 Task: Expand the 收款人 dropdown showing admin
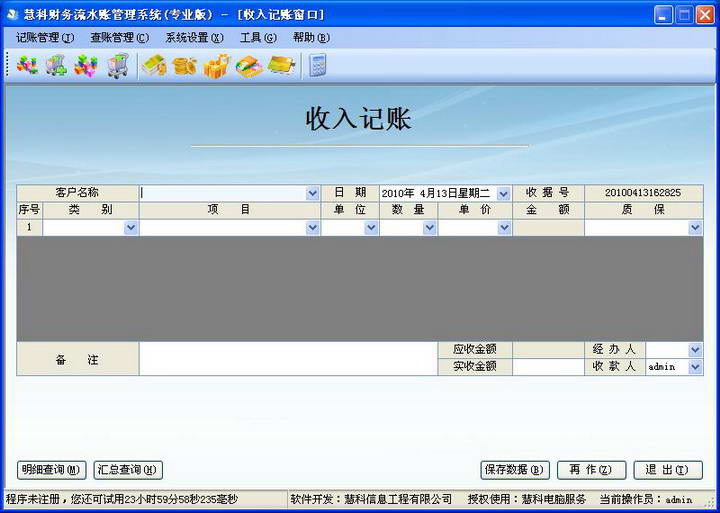click(x=695, y=366)
